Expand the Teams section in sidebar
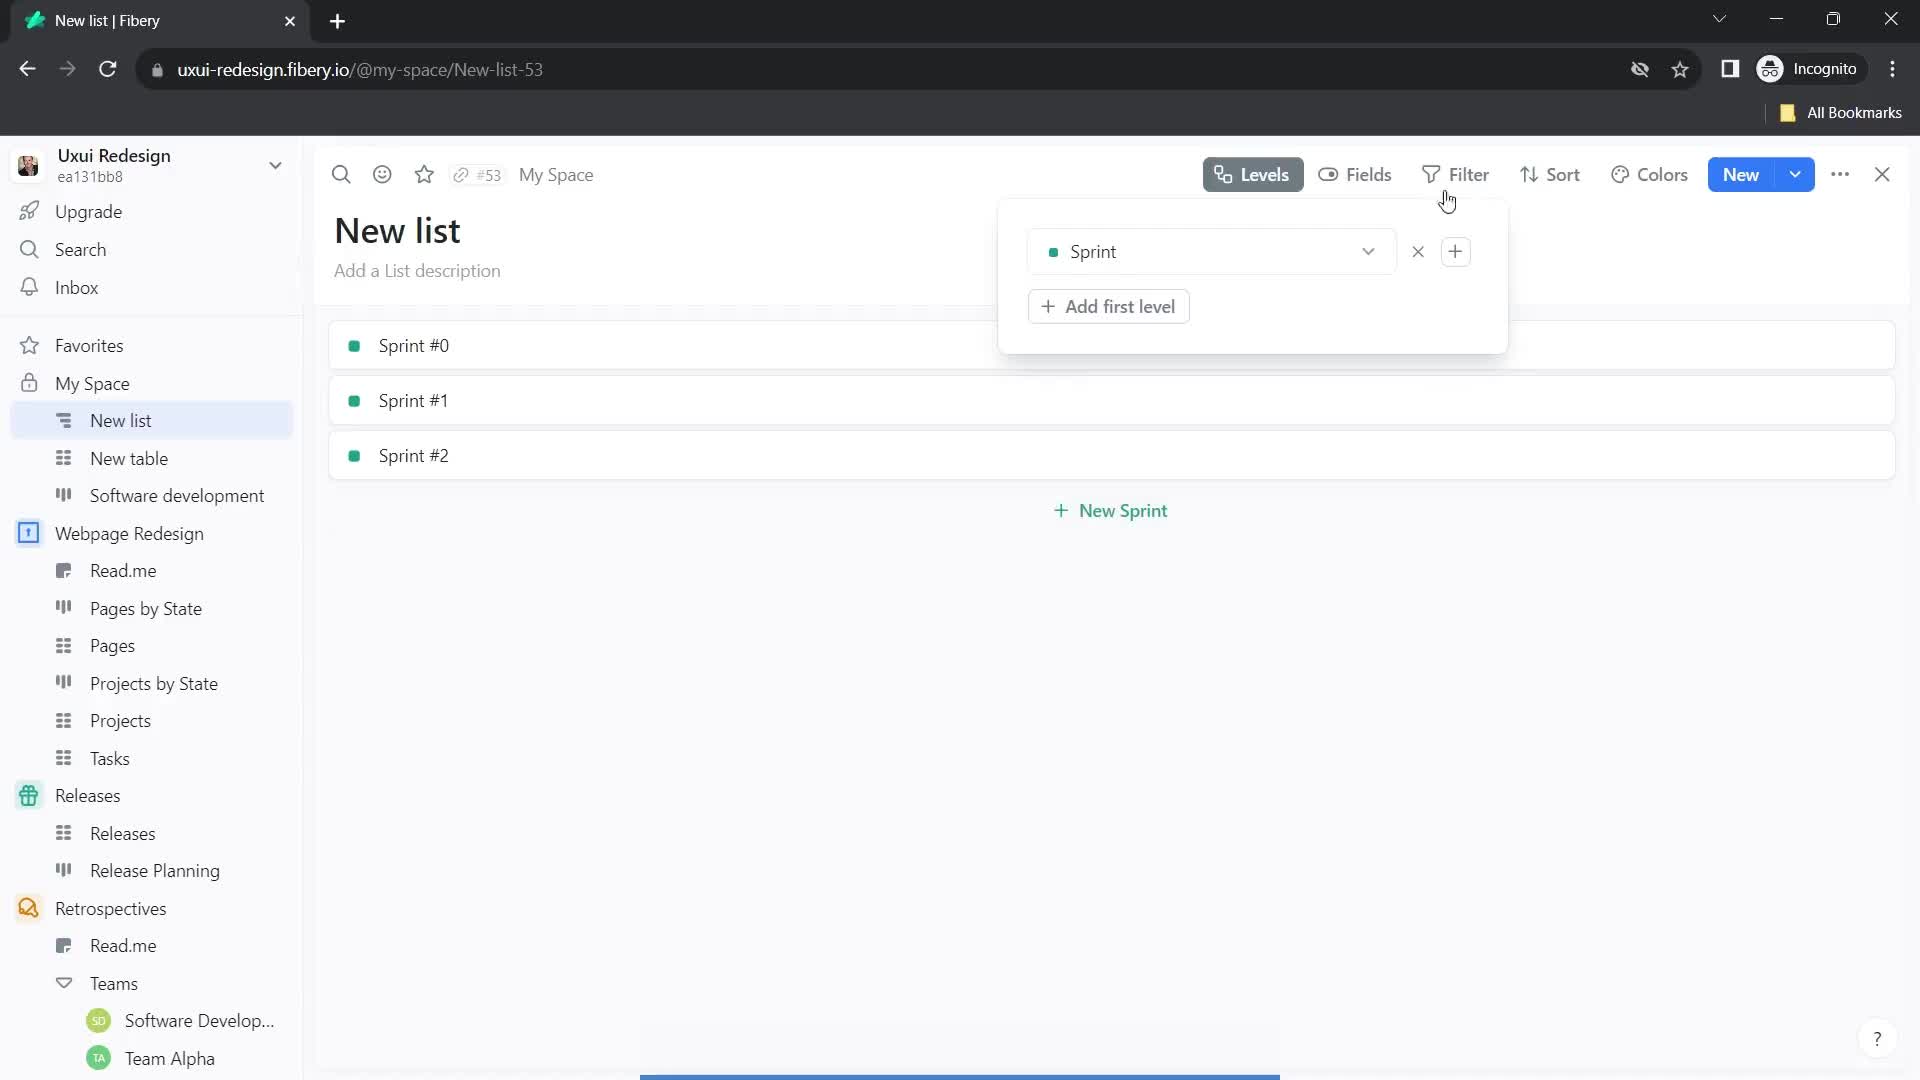Image resolution: width=1920 pixels, height=1080 pixels. pos(63,984)
